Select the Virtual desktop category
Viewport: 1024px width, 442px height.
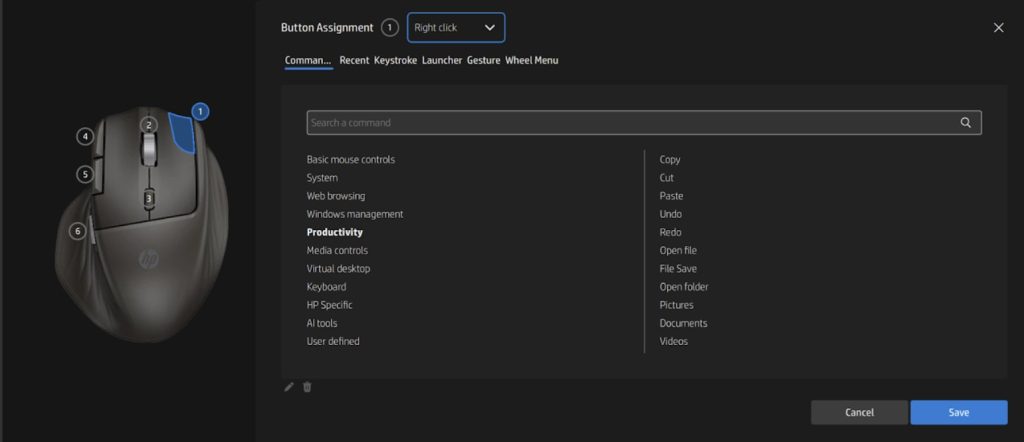[338, 268]
